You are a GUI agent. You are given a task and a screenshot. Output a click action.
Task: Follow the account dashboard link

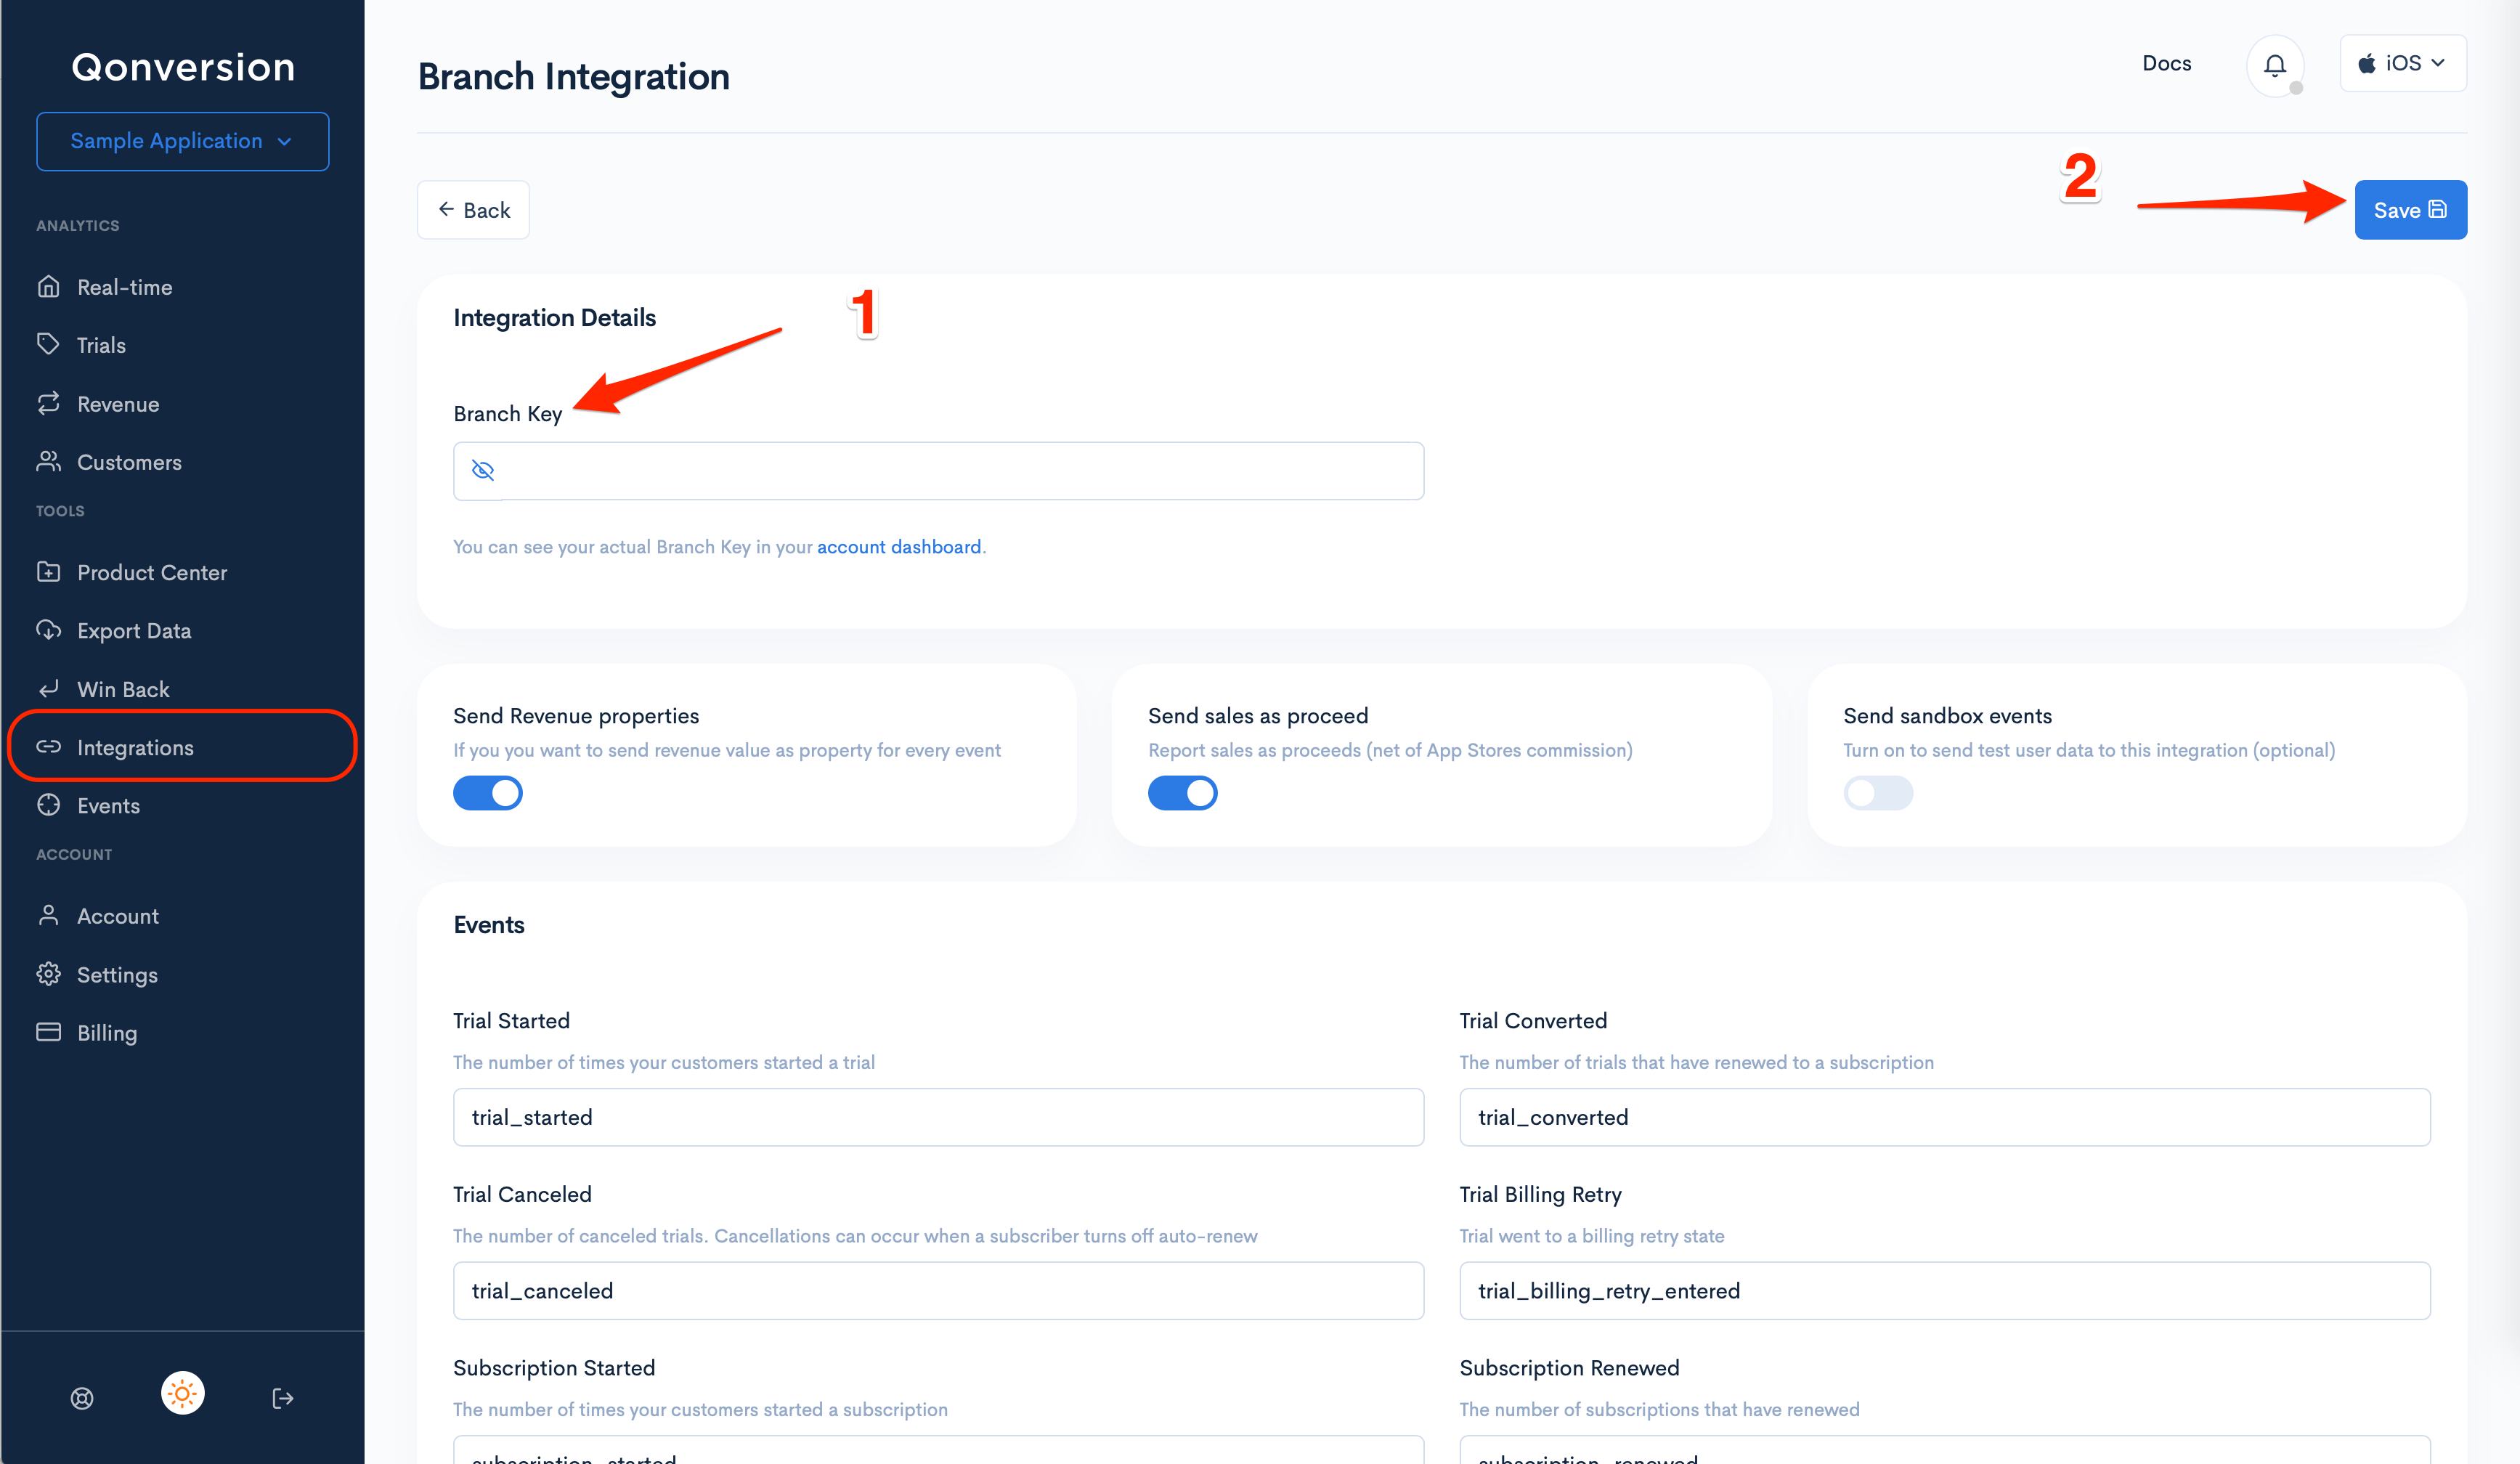[x=898, y=547]
